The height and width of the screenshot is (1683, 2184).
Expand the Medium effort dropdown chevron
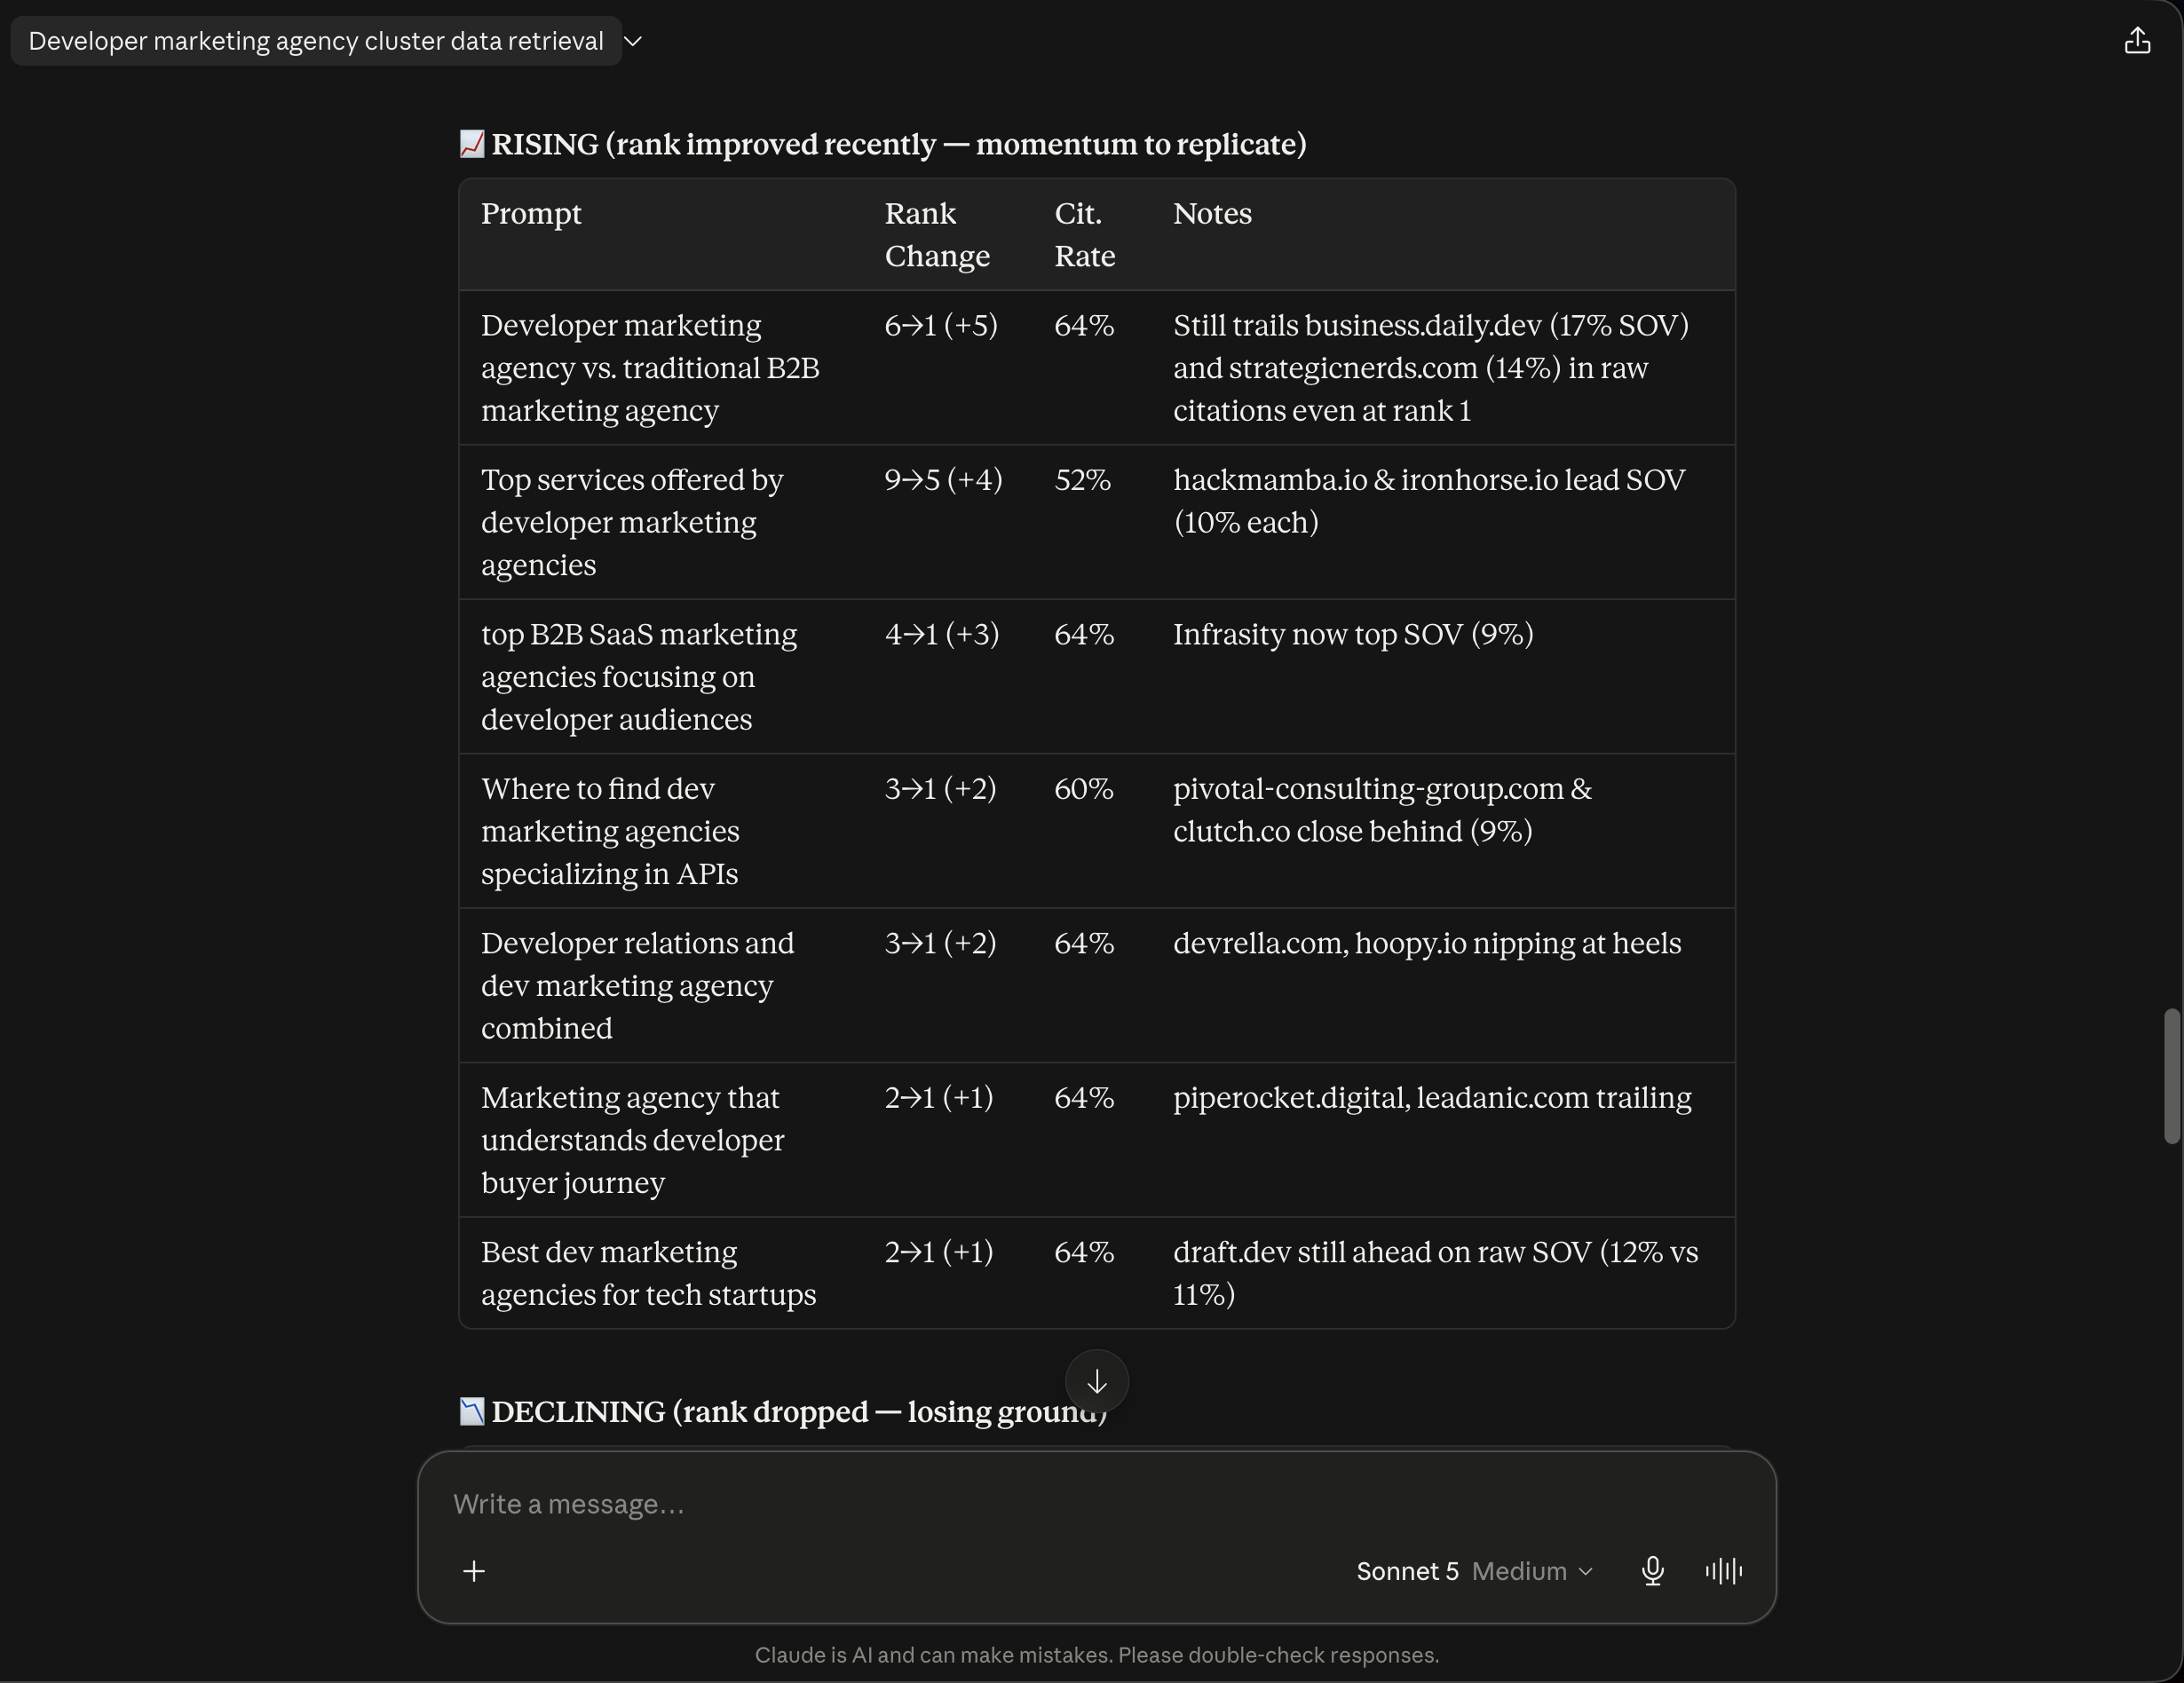coord(1586,1572)
